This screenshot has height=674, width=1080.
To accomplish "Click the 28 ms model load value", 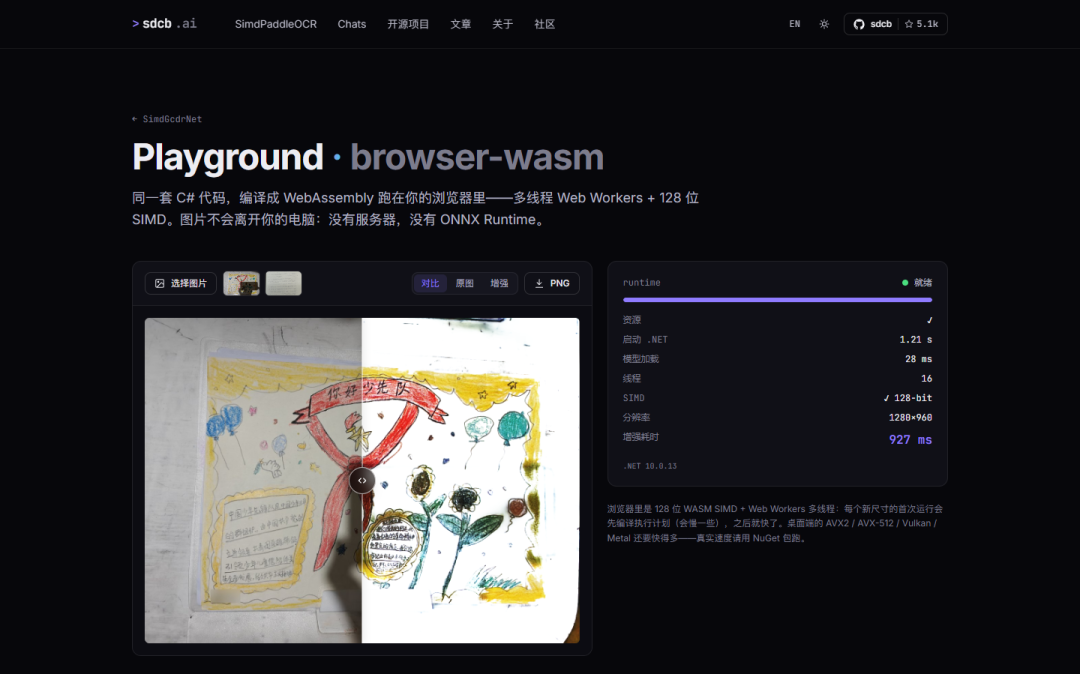I will [918, 359].
